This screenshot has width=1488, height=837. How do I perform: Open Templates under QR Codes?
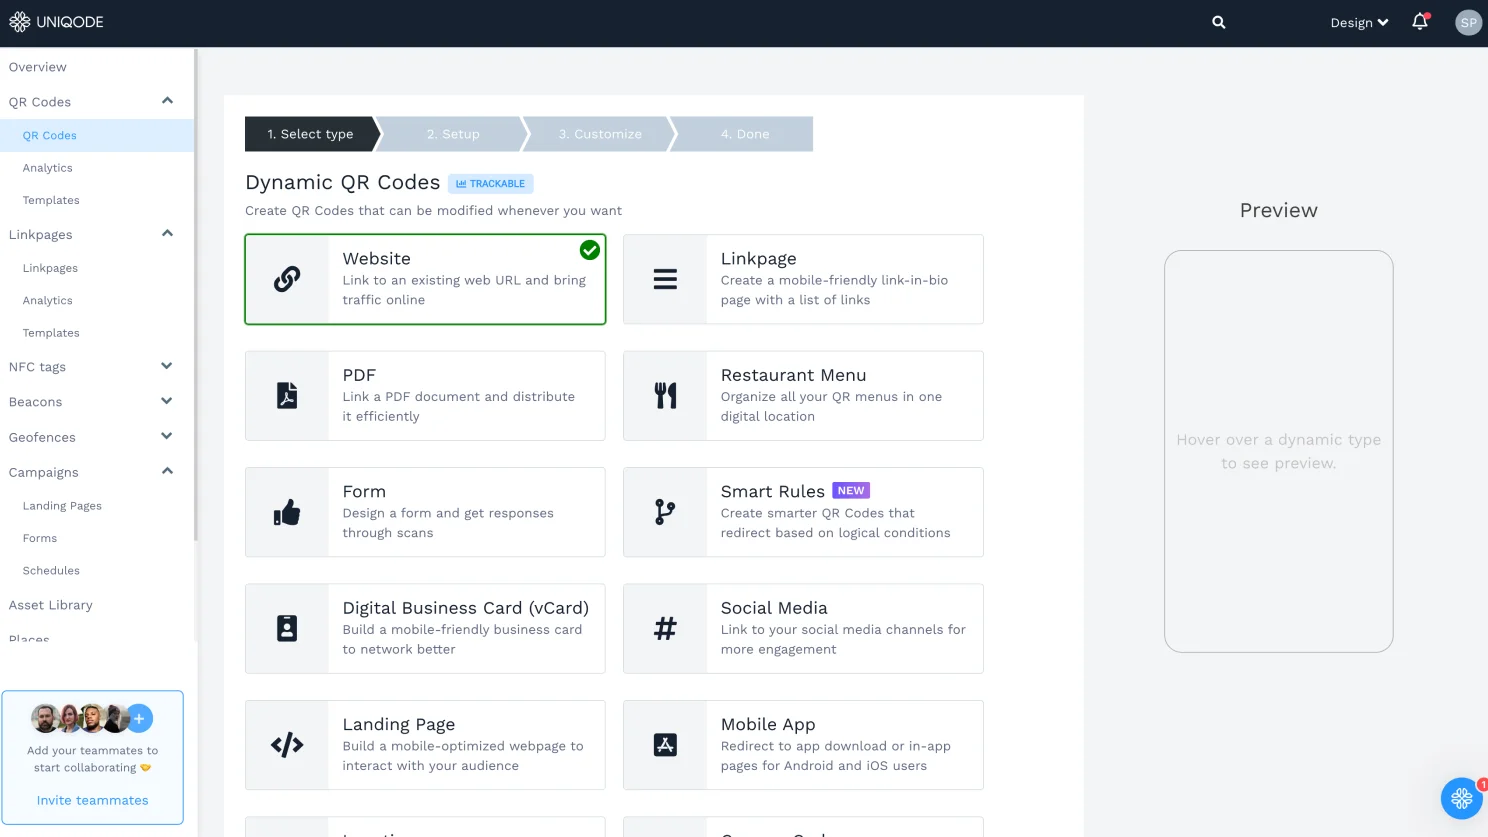(x=51, y=200)
